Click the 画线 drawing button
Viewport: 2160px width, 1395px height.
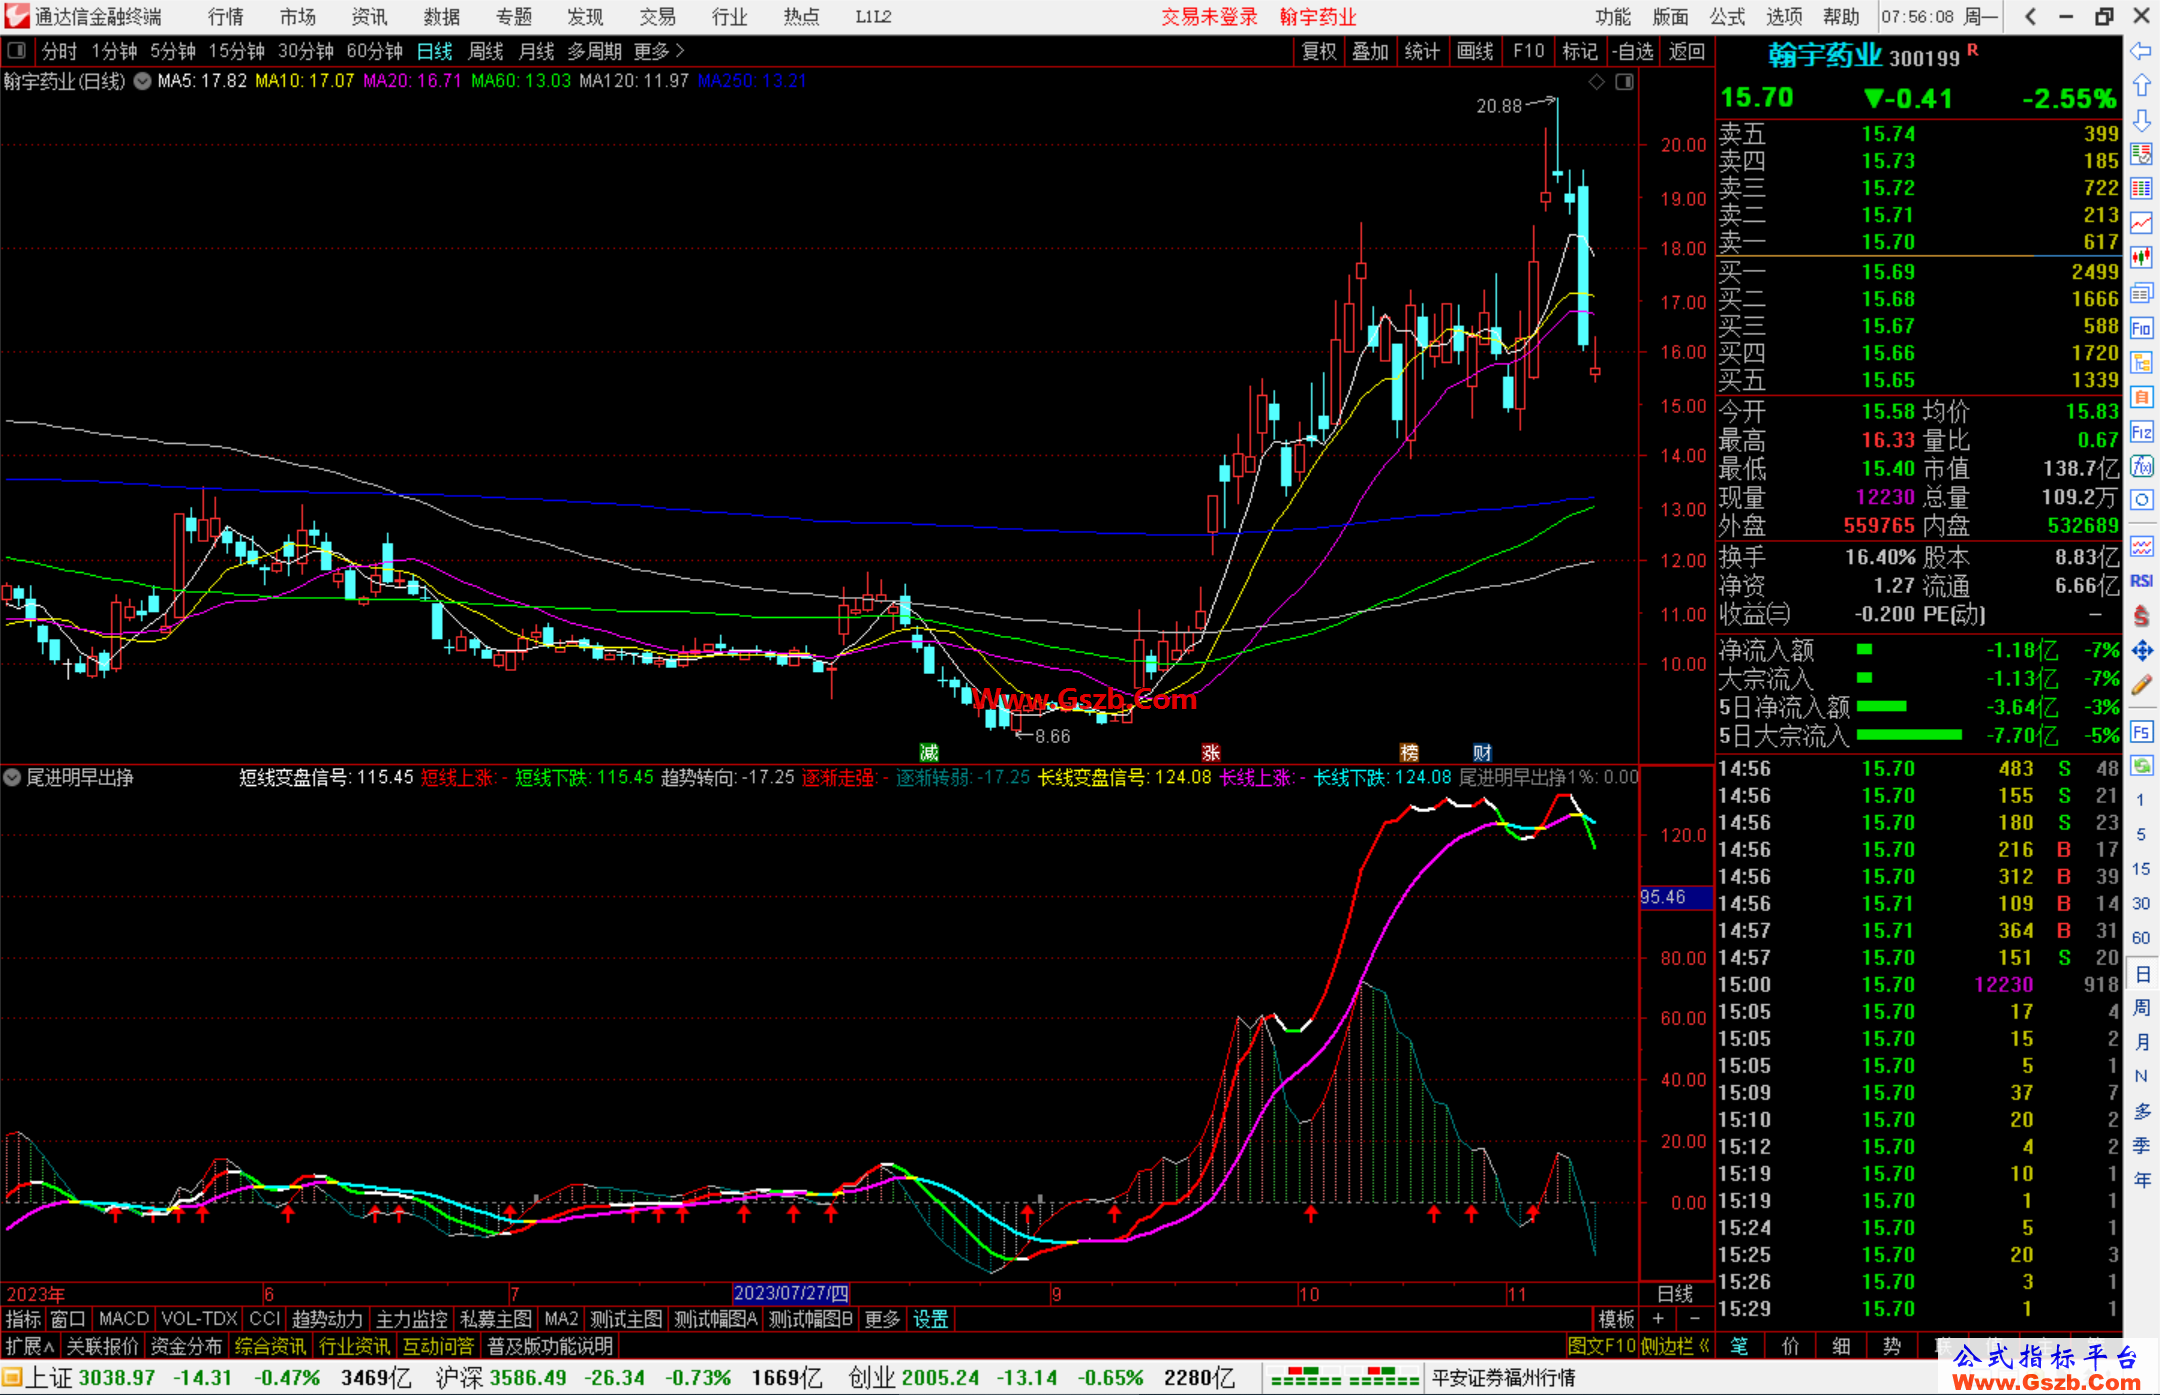point(1475,51)
